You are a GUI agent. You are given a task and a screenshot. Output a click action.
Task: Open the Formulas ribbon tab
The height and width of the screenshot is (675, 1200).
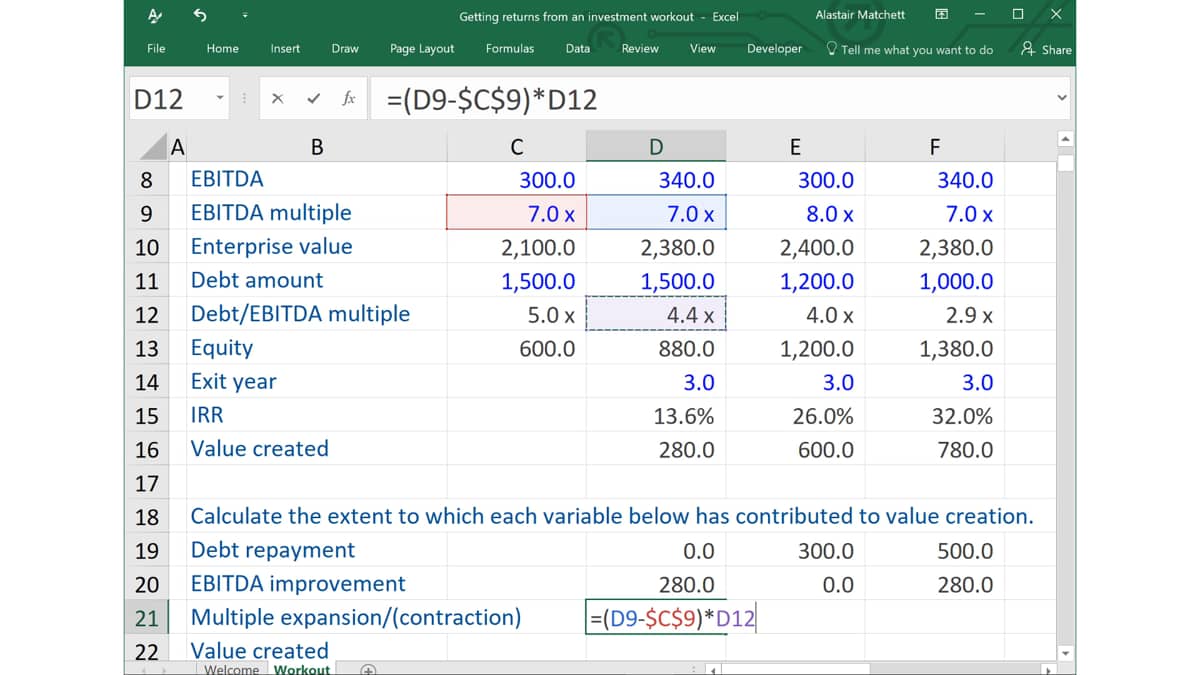click(510, 48)
